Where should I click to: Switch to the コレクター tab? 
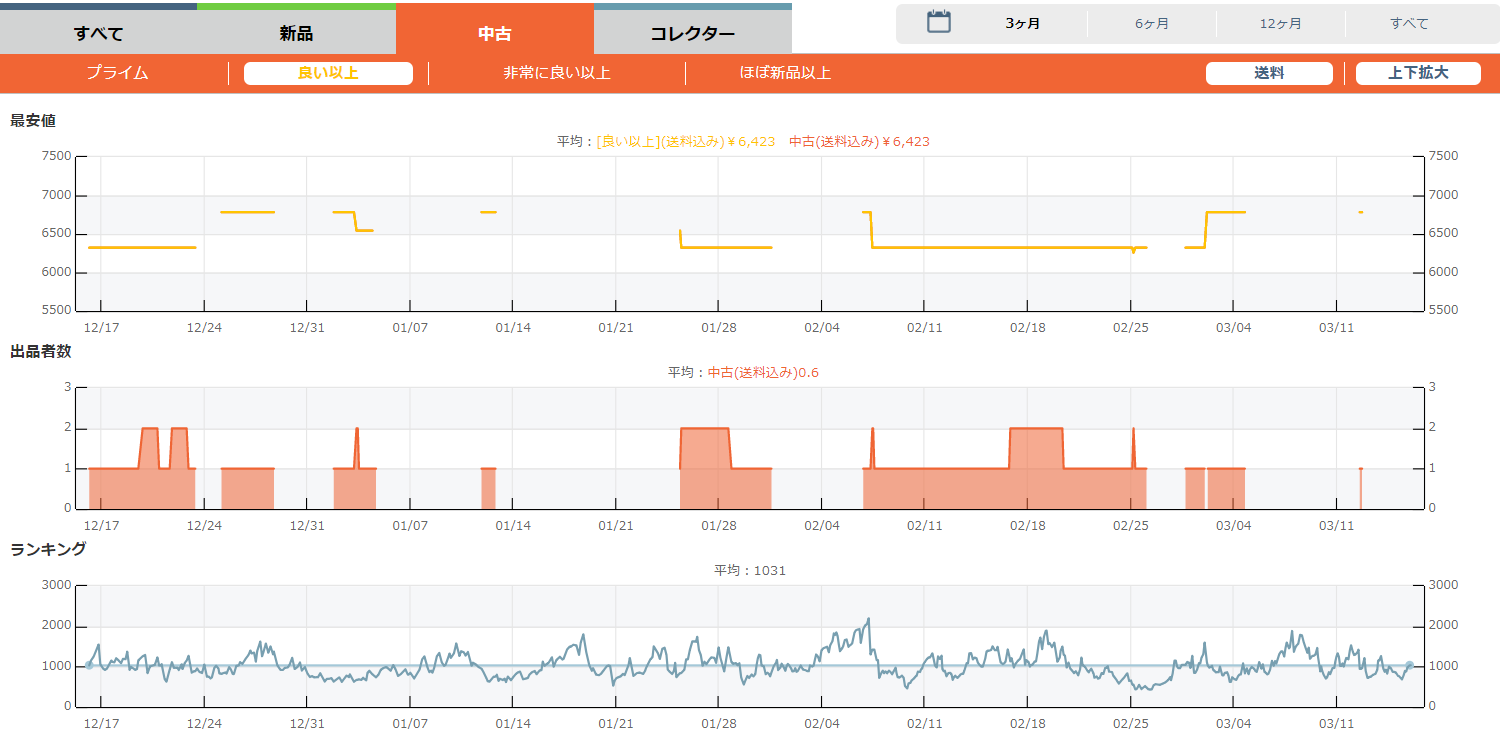[692, 33]
